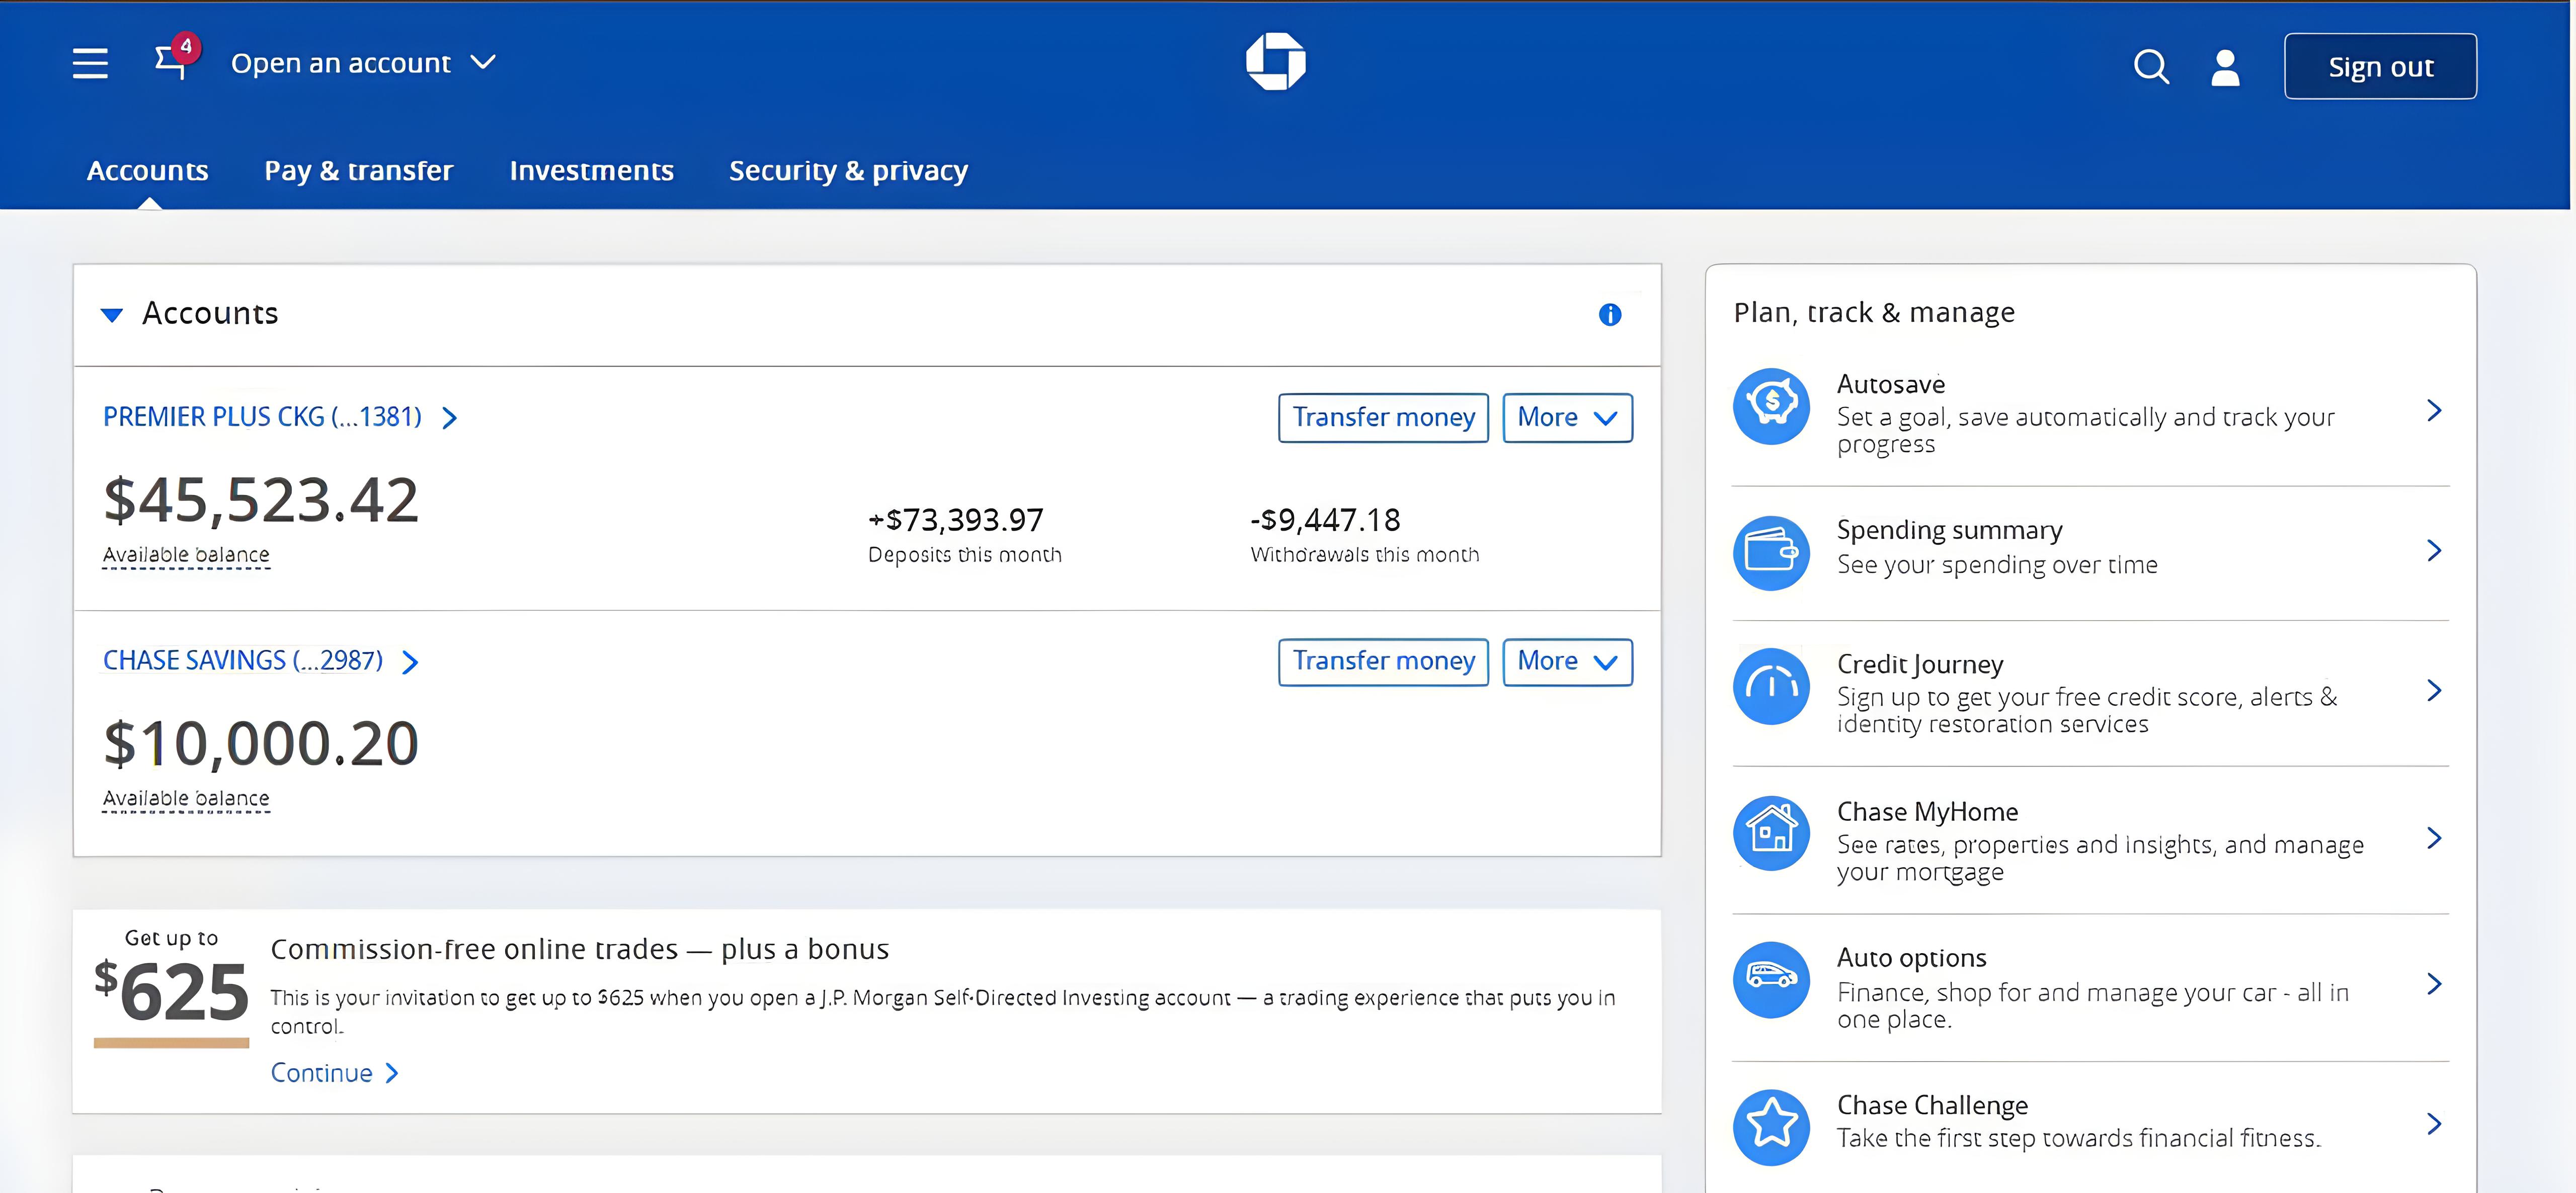This screenshot has width=2576, height=1193.
Task: Click the Auto options car icon
Action: coord(1771,980)
